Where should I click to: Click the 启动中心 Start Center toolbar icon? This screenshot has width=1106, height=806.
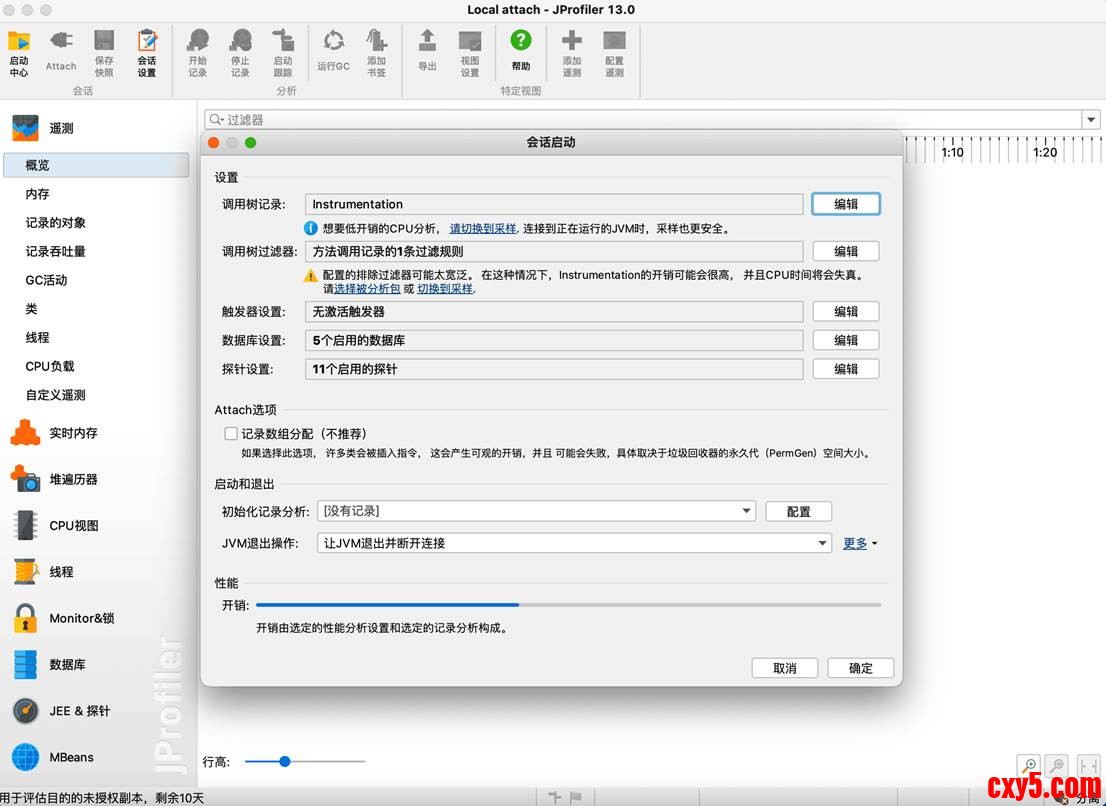pos(19,43)
